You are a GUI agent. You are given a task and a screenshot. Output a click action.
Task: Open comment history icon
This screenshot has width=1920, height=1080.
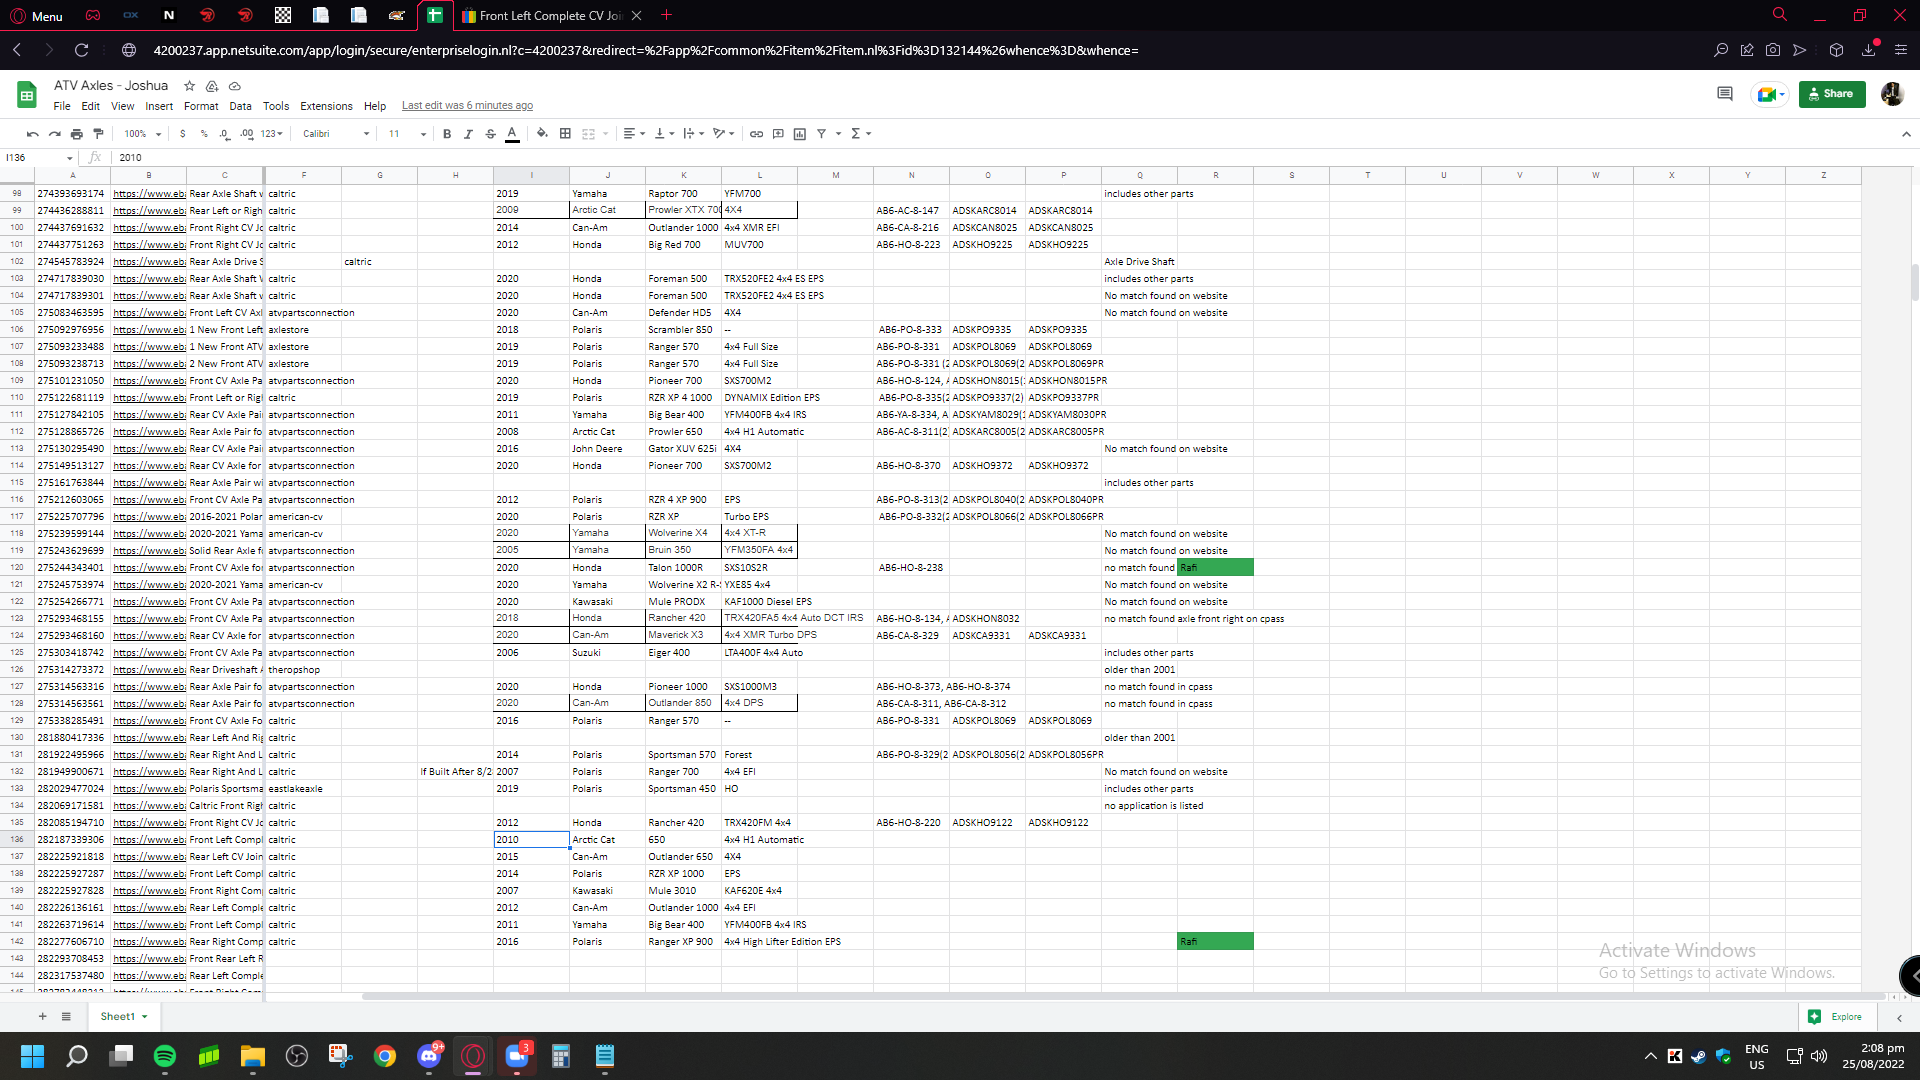click(1724, 94)
